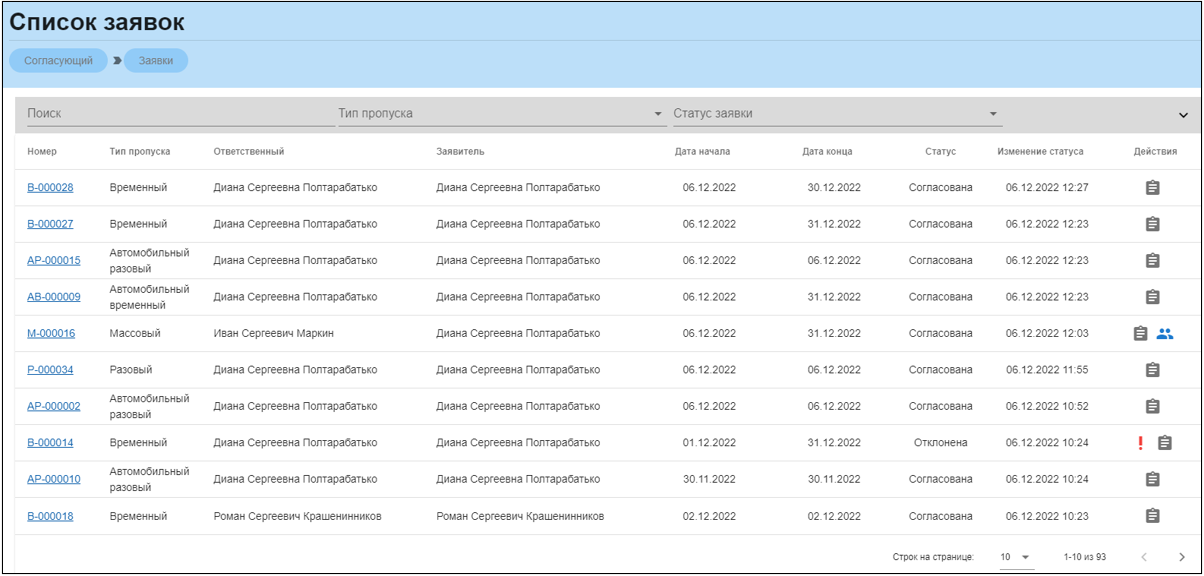Select the Заявки breadcrumb chip
This screenshot has height=576, width=1204.
coord(156,61)
